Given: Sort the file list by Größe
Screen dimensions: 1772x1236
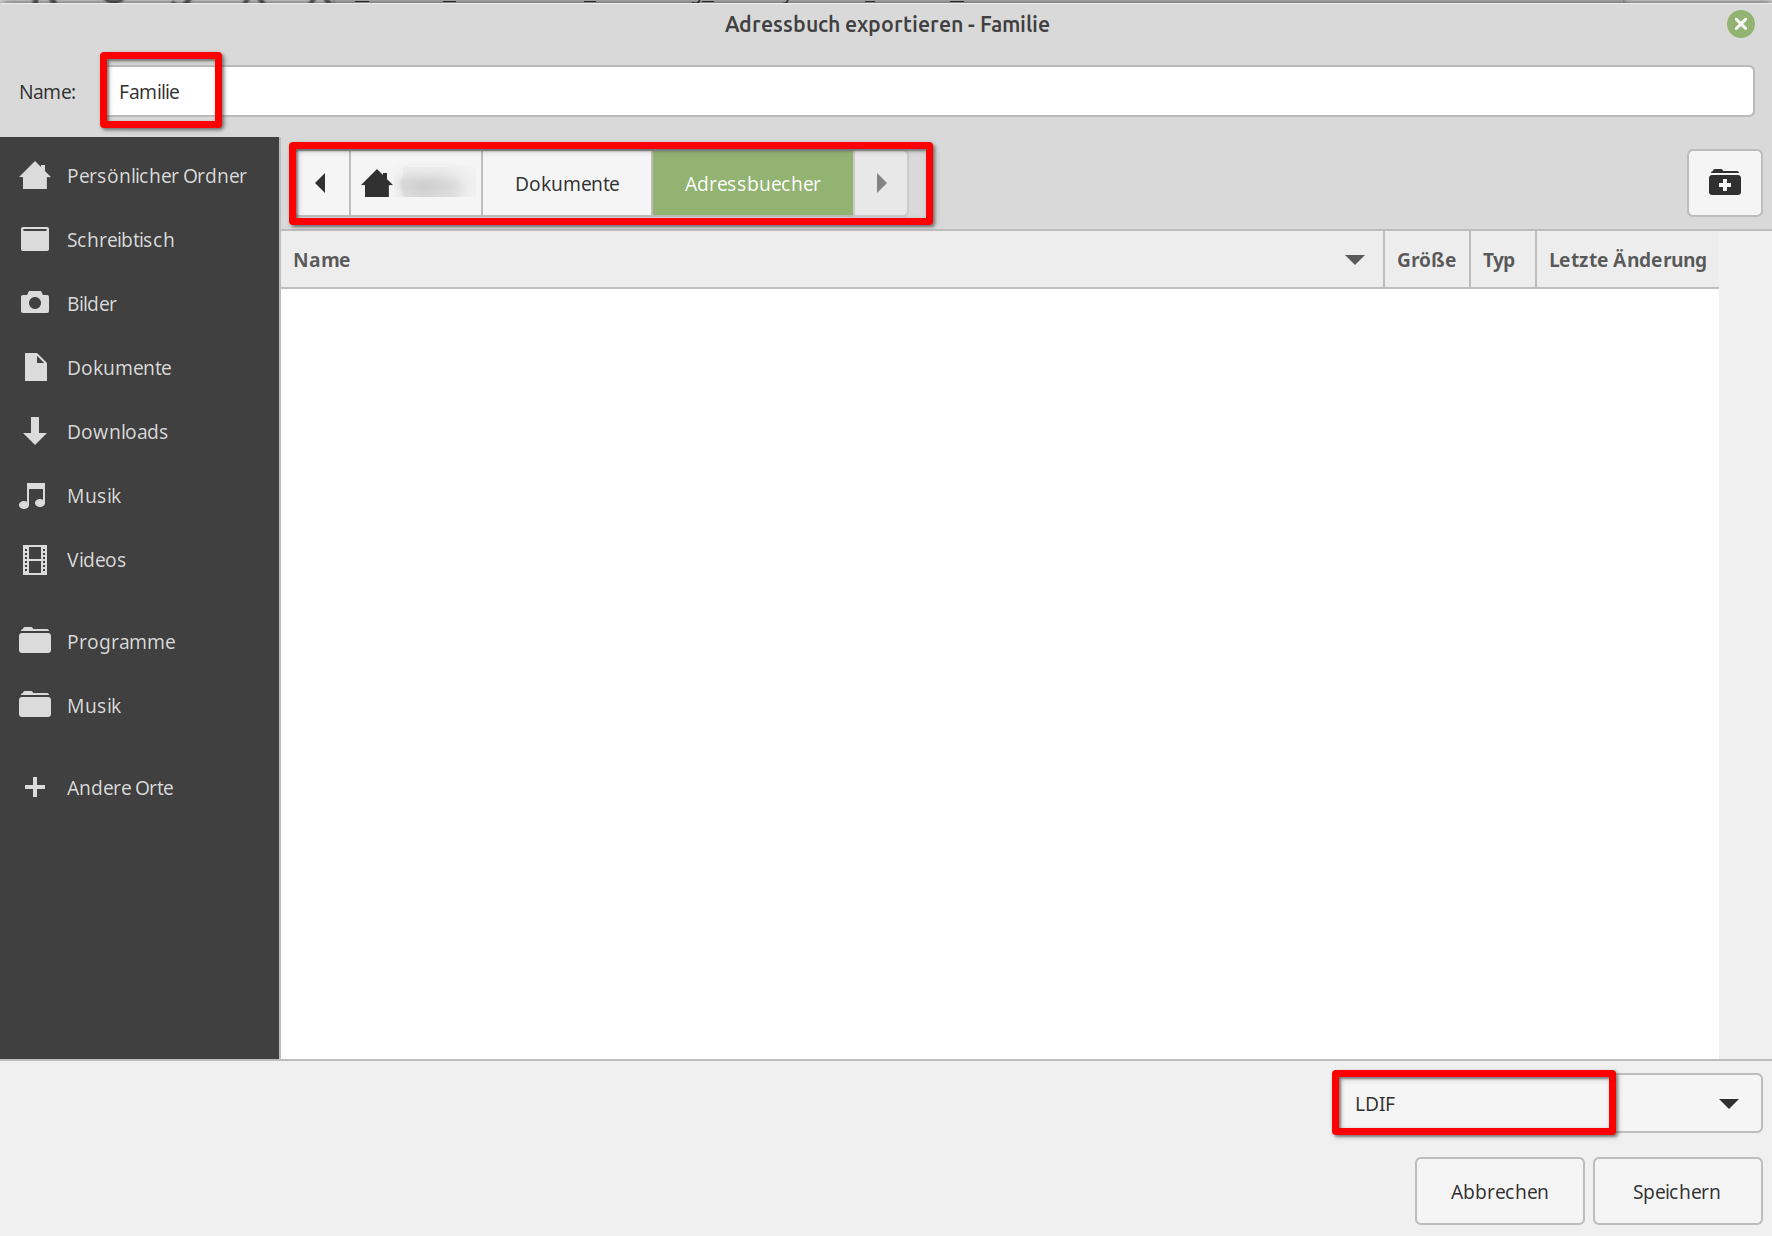Looking at the screenshot, I should (x=1426, y=260).
